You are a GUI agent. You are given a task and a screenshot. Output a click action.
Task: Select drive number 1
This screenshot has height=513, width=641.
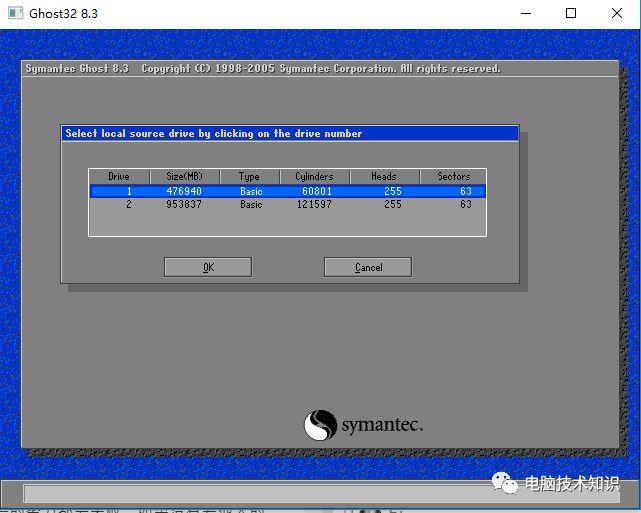(129, 191)
